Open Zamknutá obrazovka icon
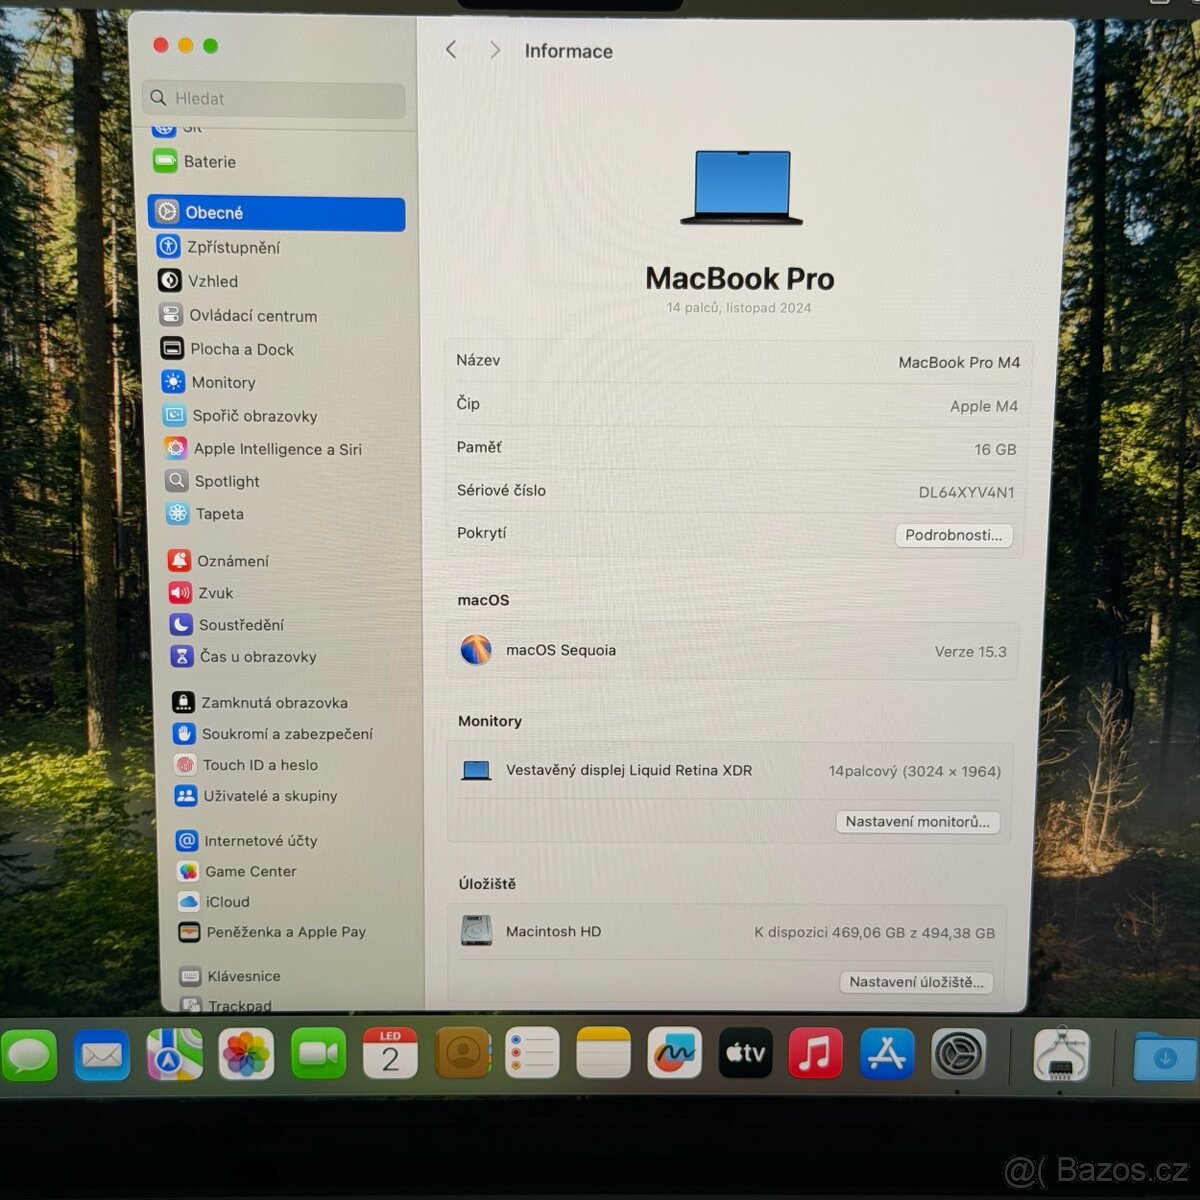This screenshot has height=1200, width=1200. click(x=183, y=702)
